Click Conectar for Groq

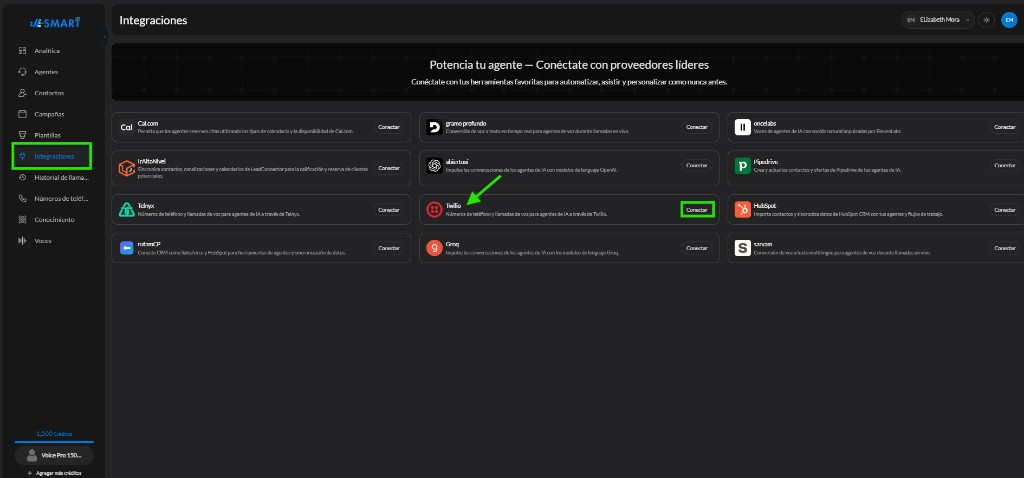click(697, 248)
